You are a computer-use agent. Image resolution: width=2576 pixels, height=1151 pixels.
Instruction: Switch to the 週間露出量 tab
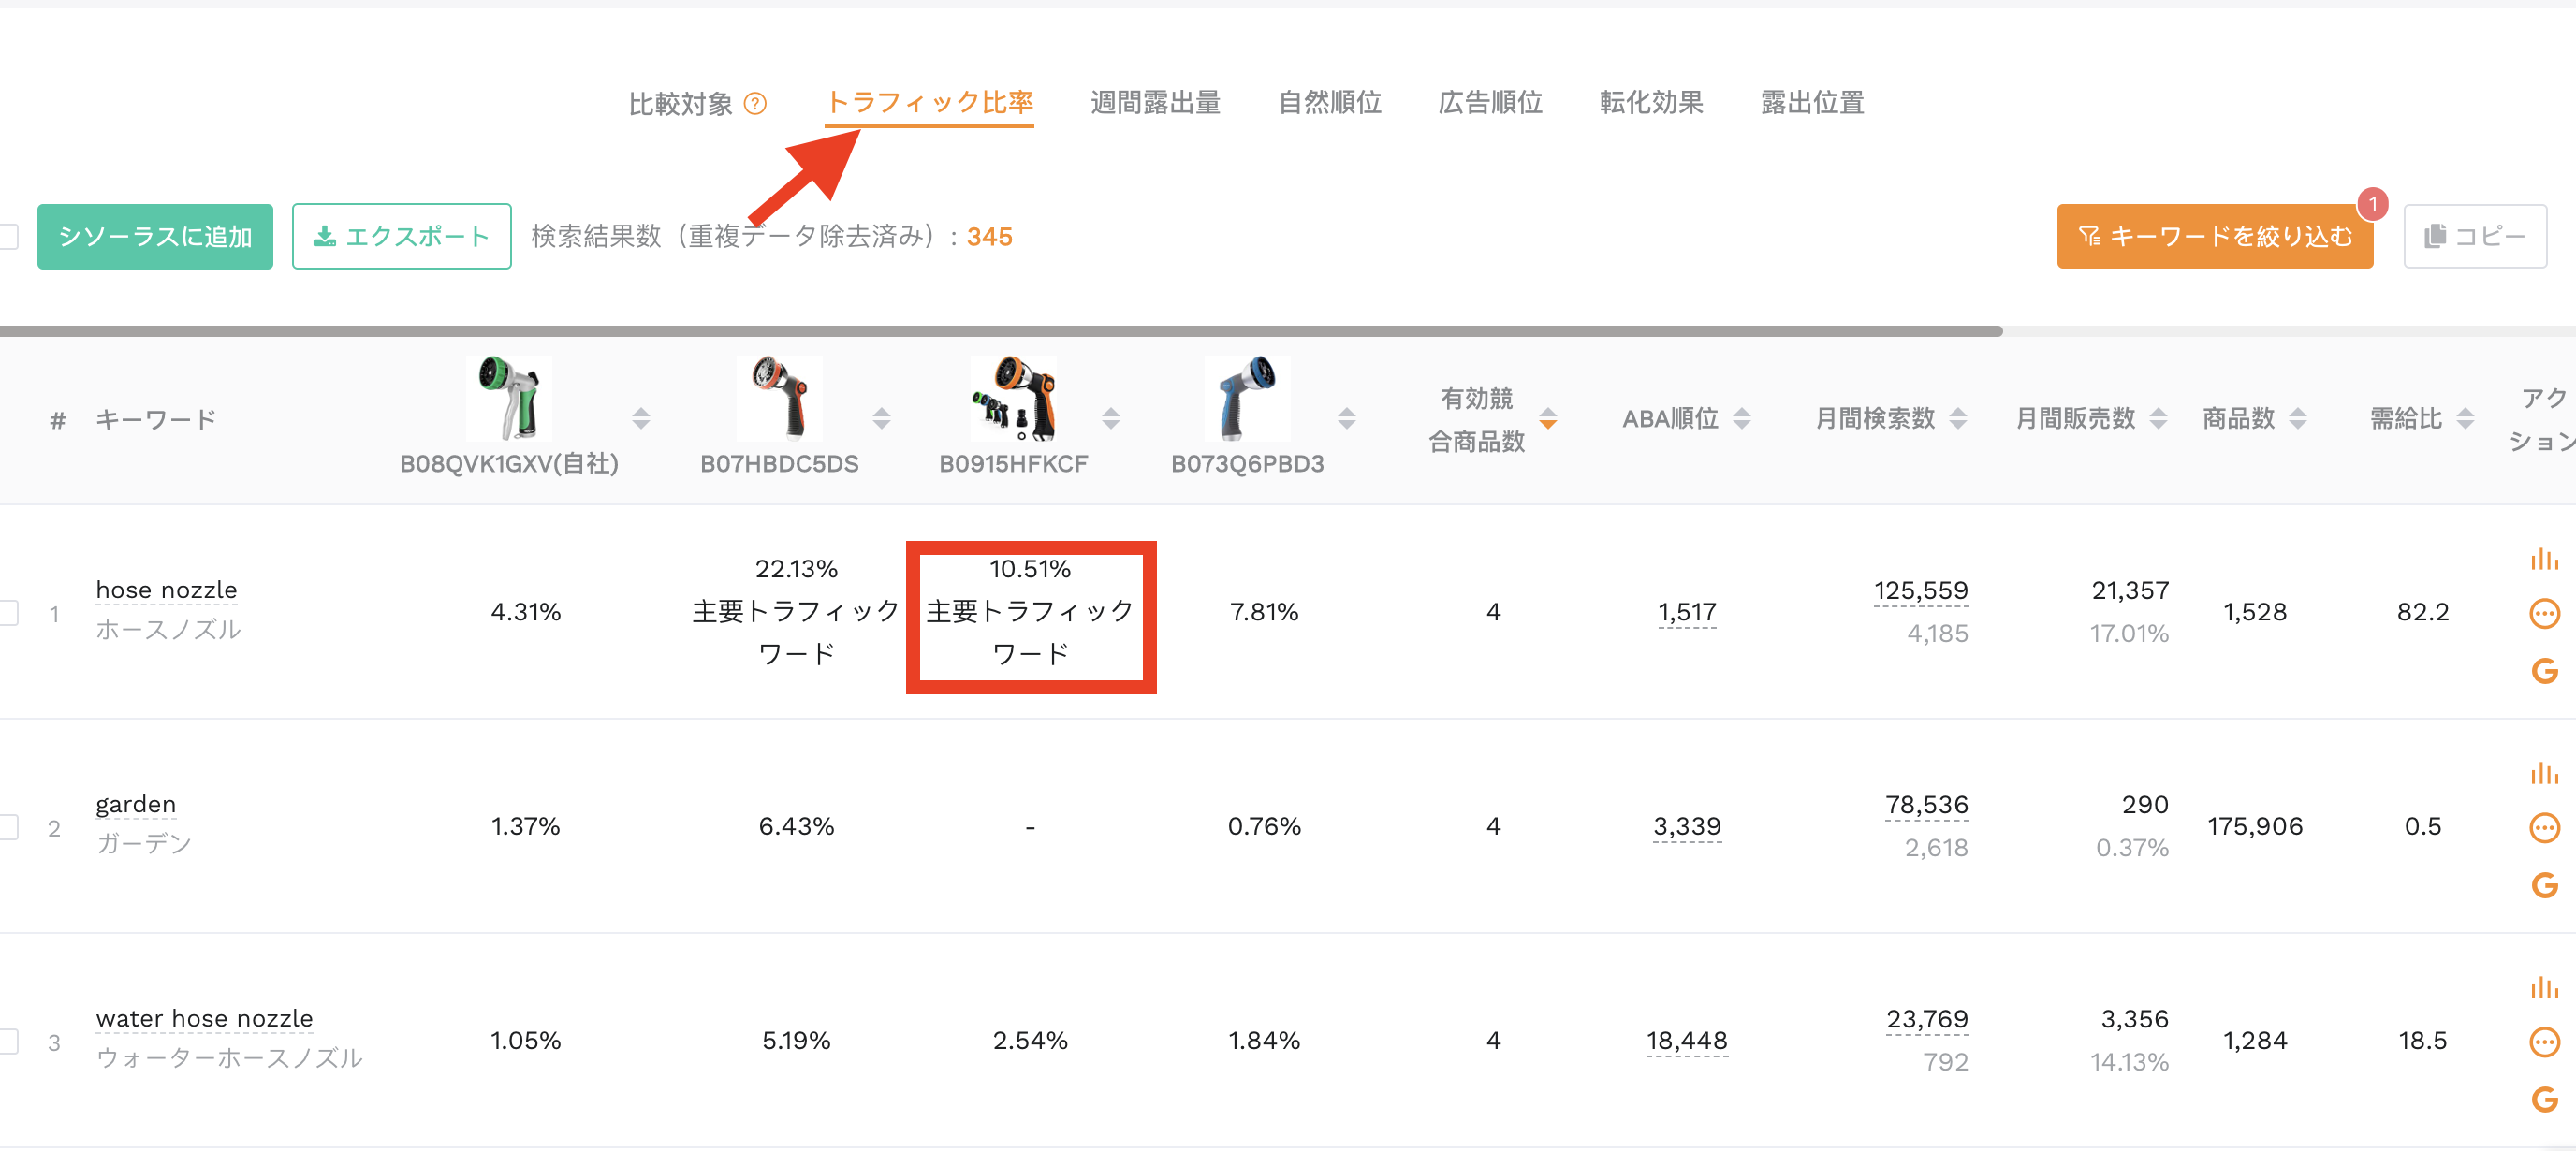pos(1155,103)
